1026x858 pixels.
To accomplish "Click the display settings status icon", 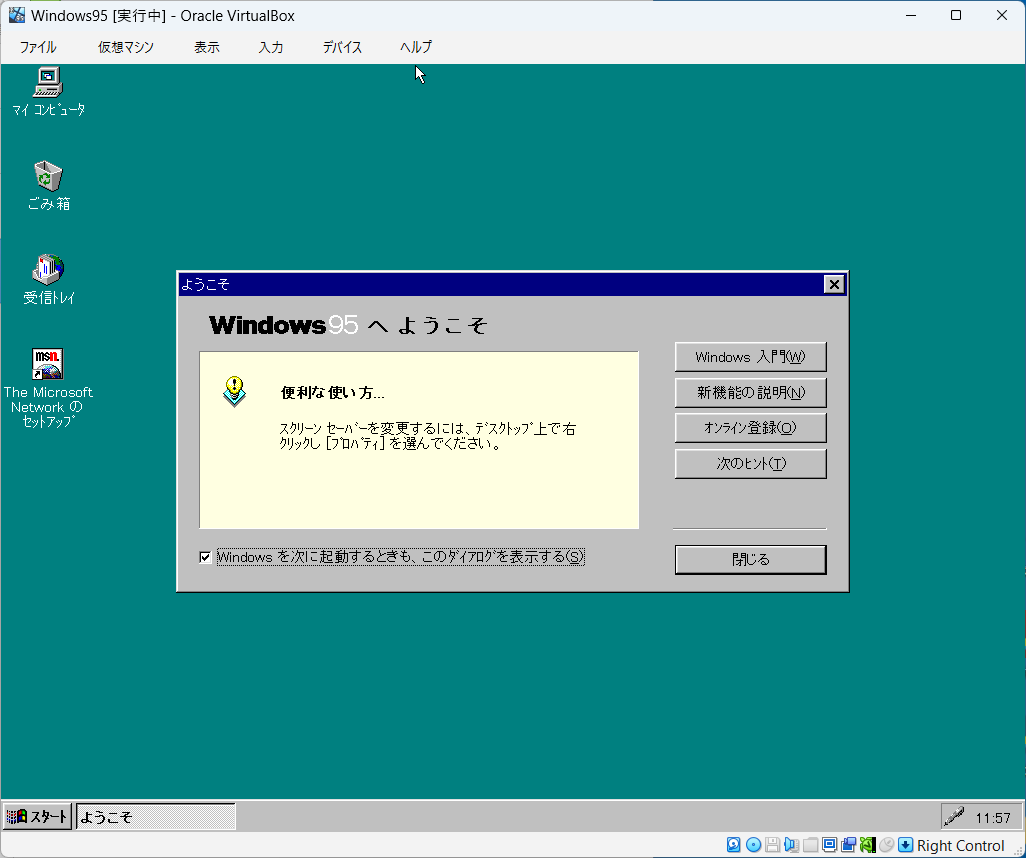I will 830,845.
